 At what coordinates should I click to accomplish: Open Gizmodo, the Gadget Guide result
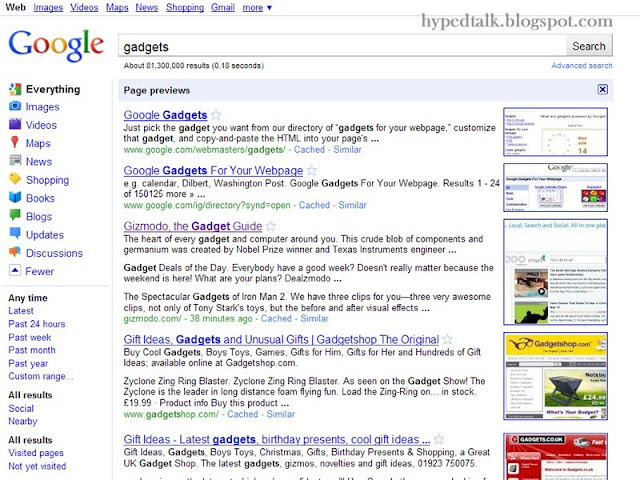pyautogui.click(x=193, y=226)
